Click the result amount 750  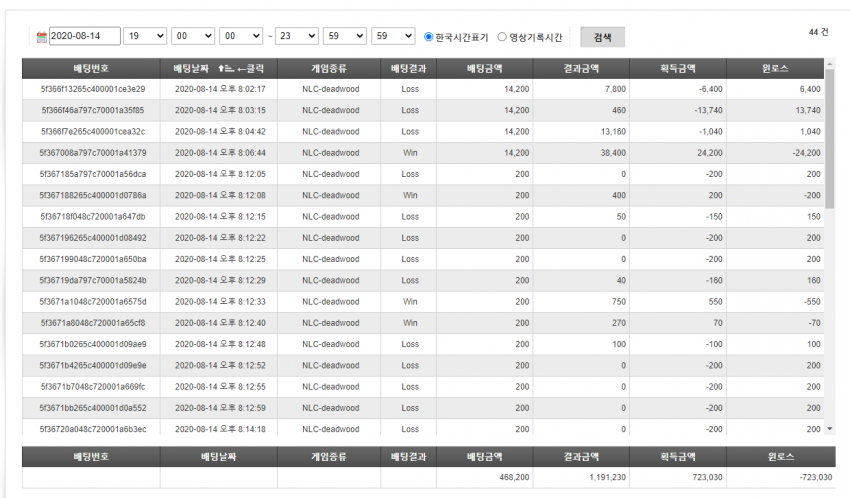click(619, 302)
